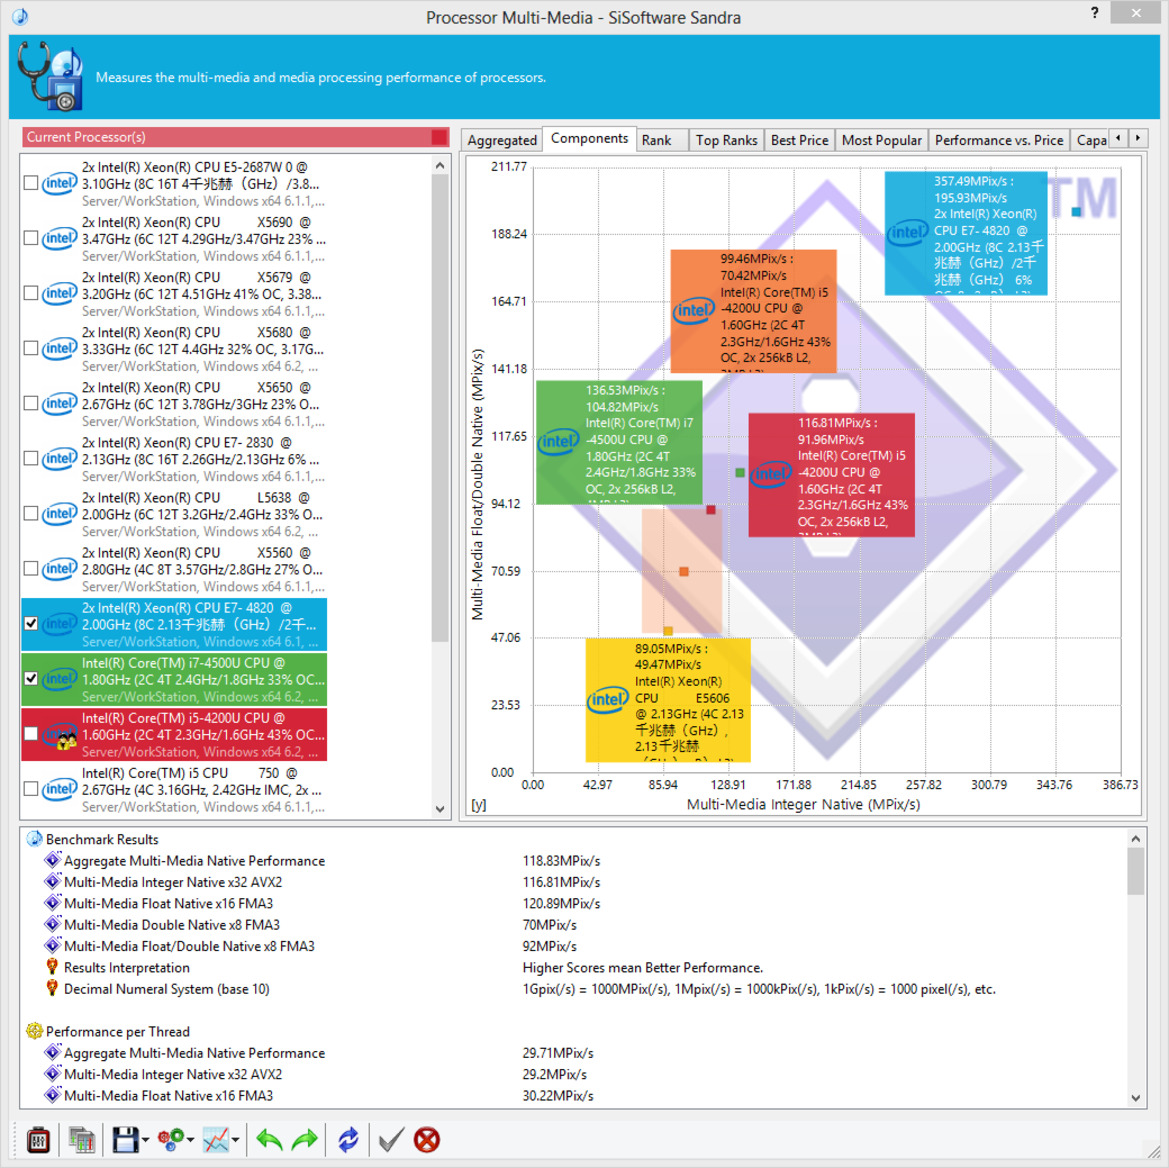
Task: Click the processor list scrollbar up arrow
Action: click(x=440, y=165)
